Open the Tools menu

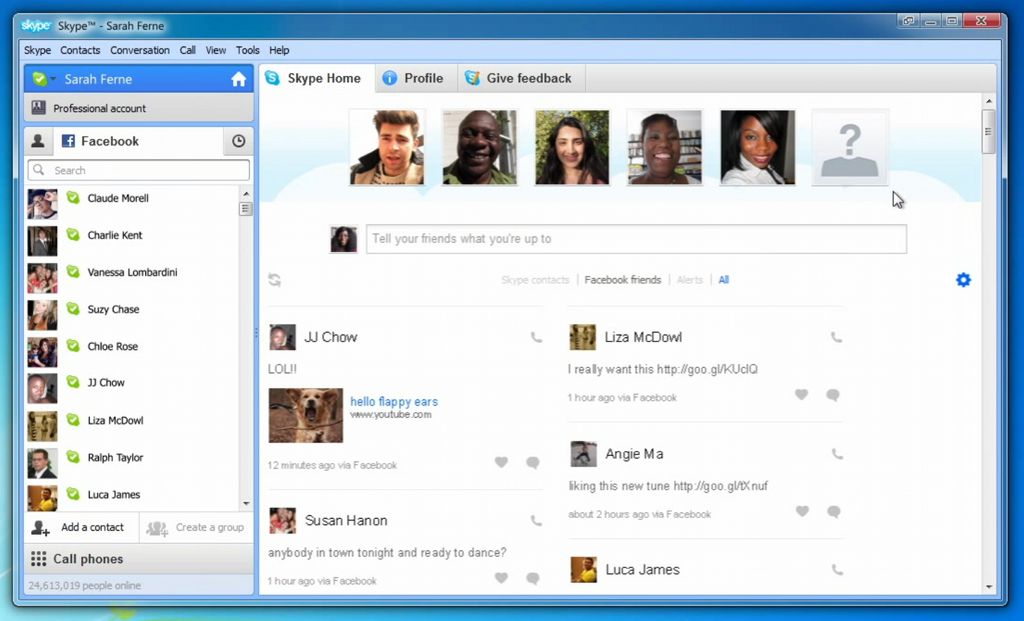pos(248,50)
